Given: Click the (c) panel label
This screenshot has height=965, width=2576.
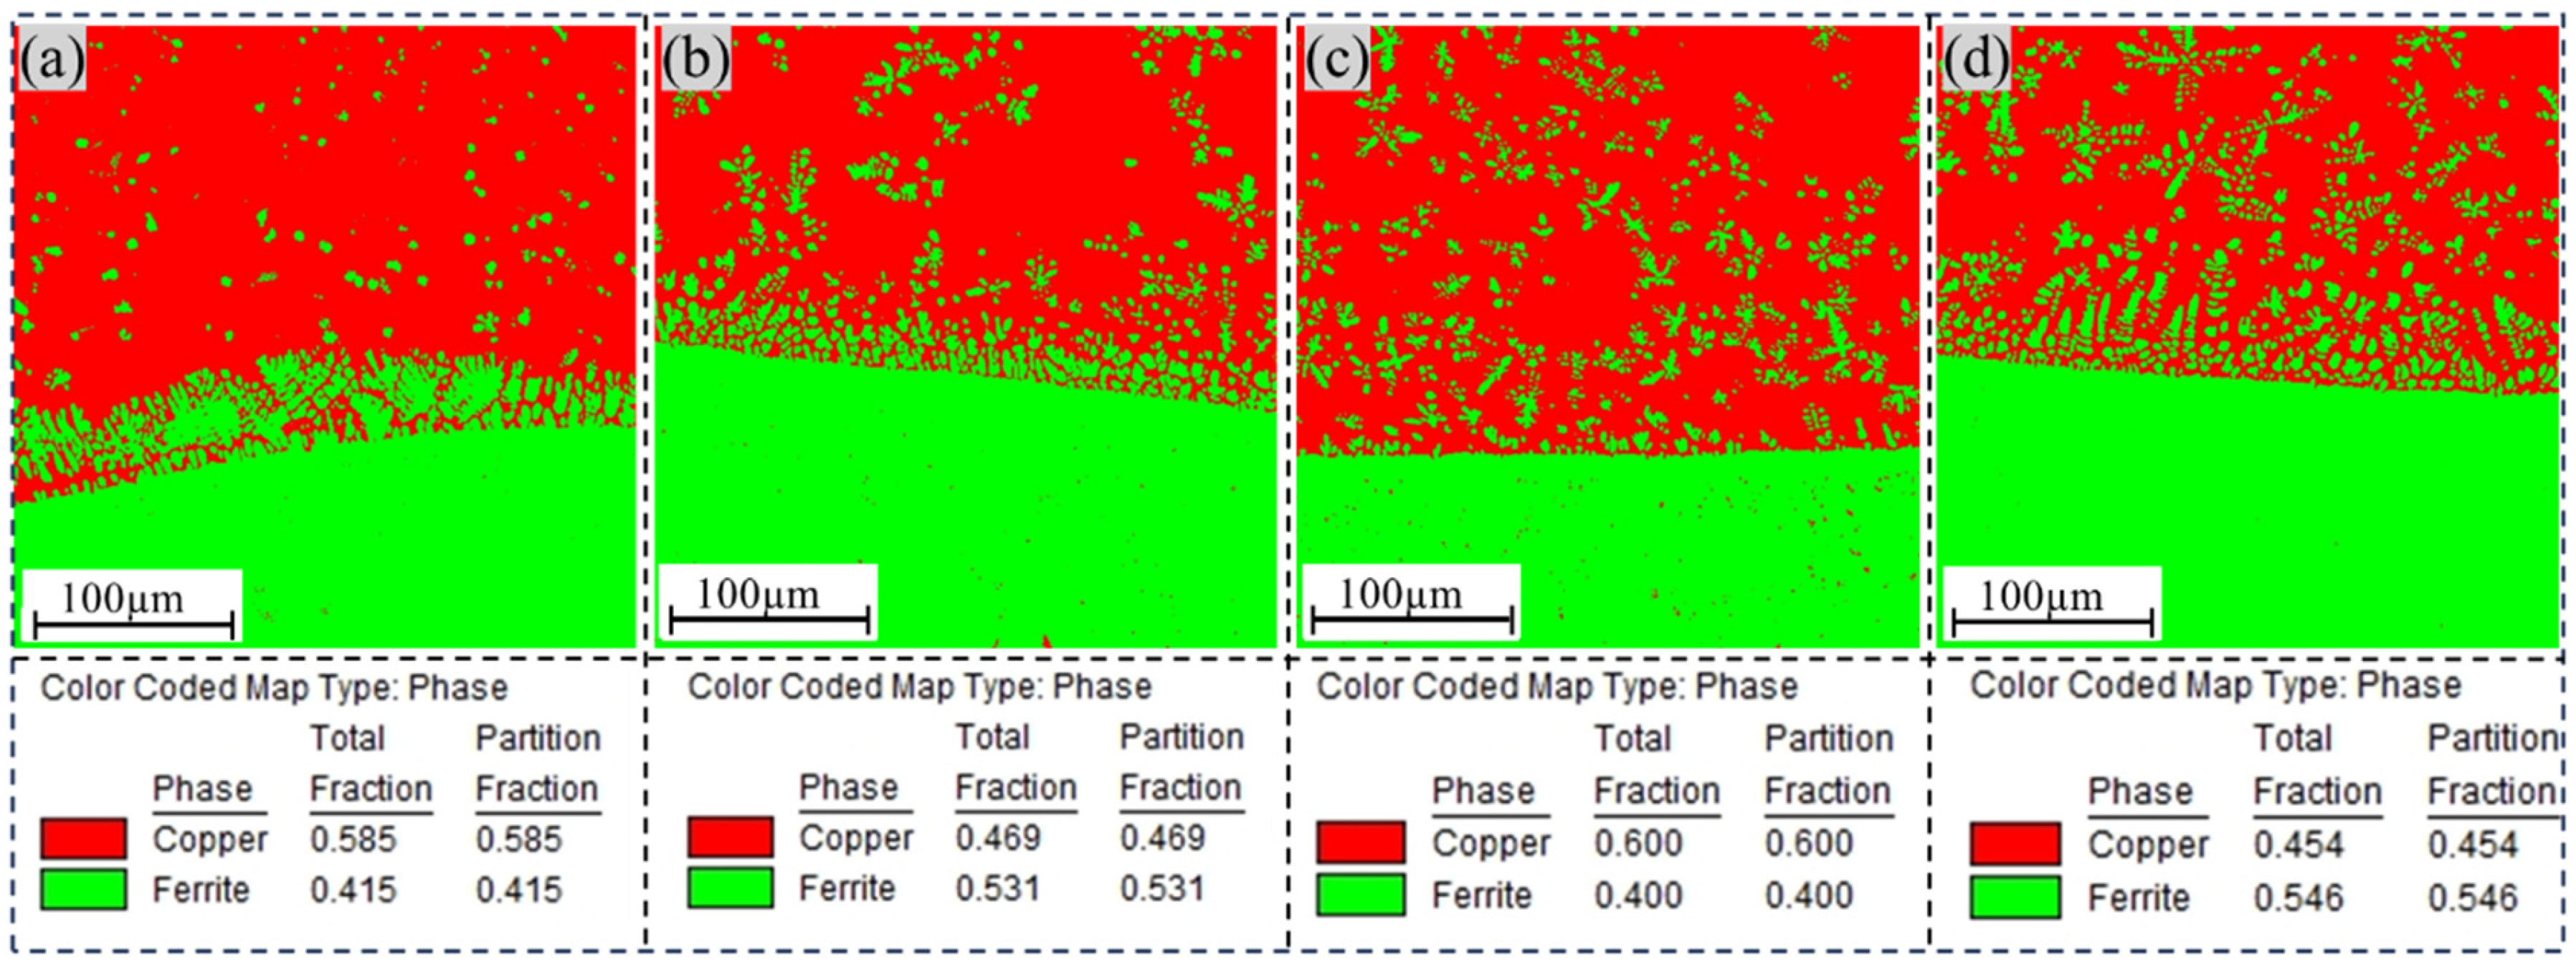Looking at the screenshot, I should click(x=1337, y=59).
